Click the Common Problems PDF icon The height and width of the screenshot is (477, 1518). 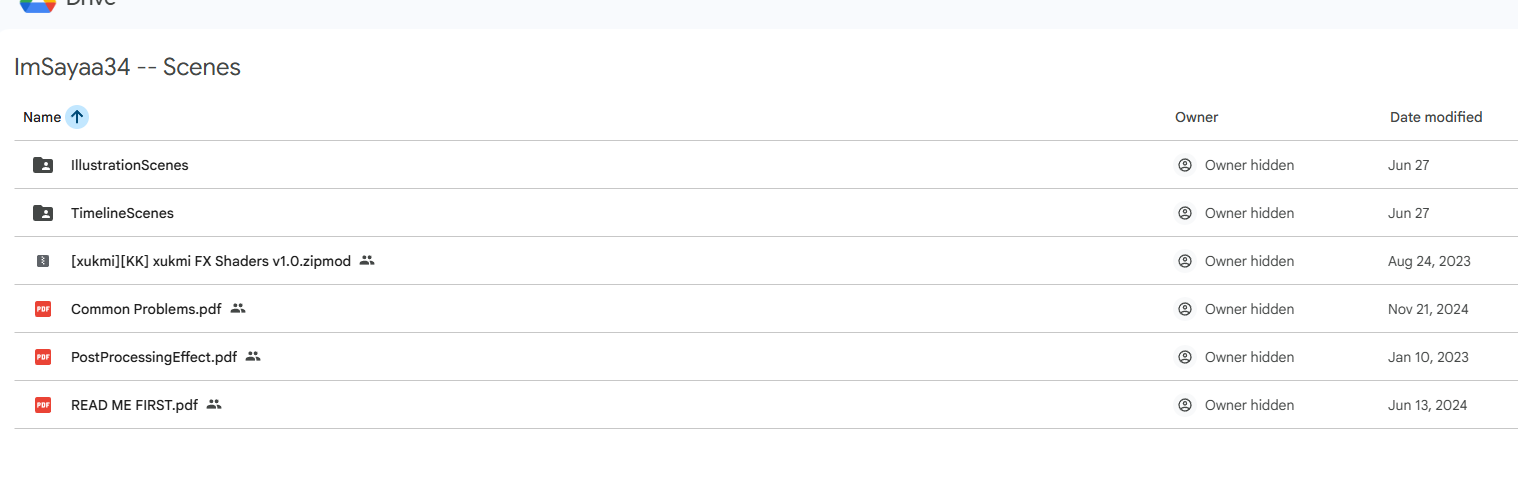pyautogui.click(x=43, y=309)
